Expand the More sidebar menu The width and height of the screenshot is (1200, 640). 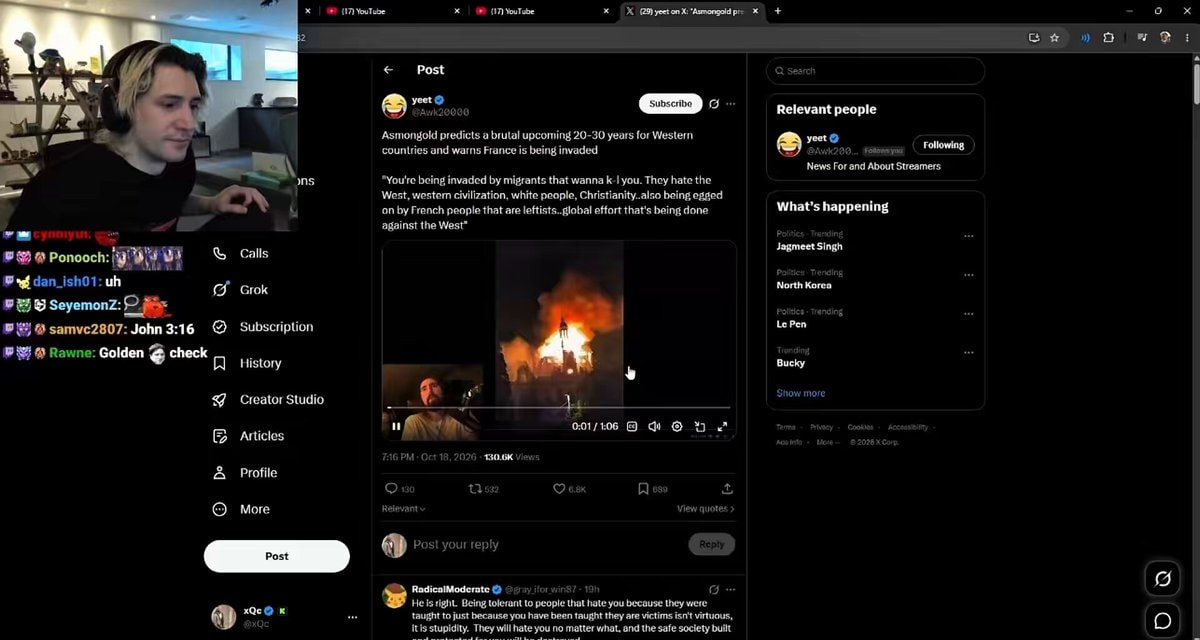tap(241, 509)
